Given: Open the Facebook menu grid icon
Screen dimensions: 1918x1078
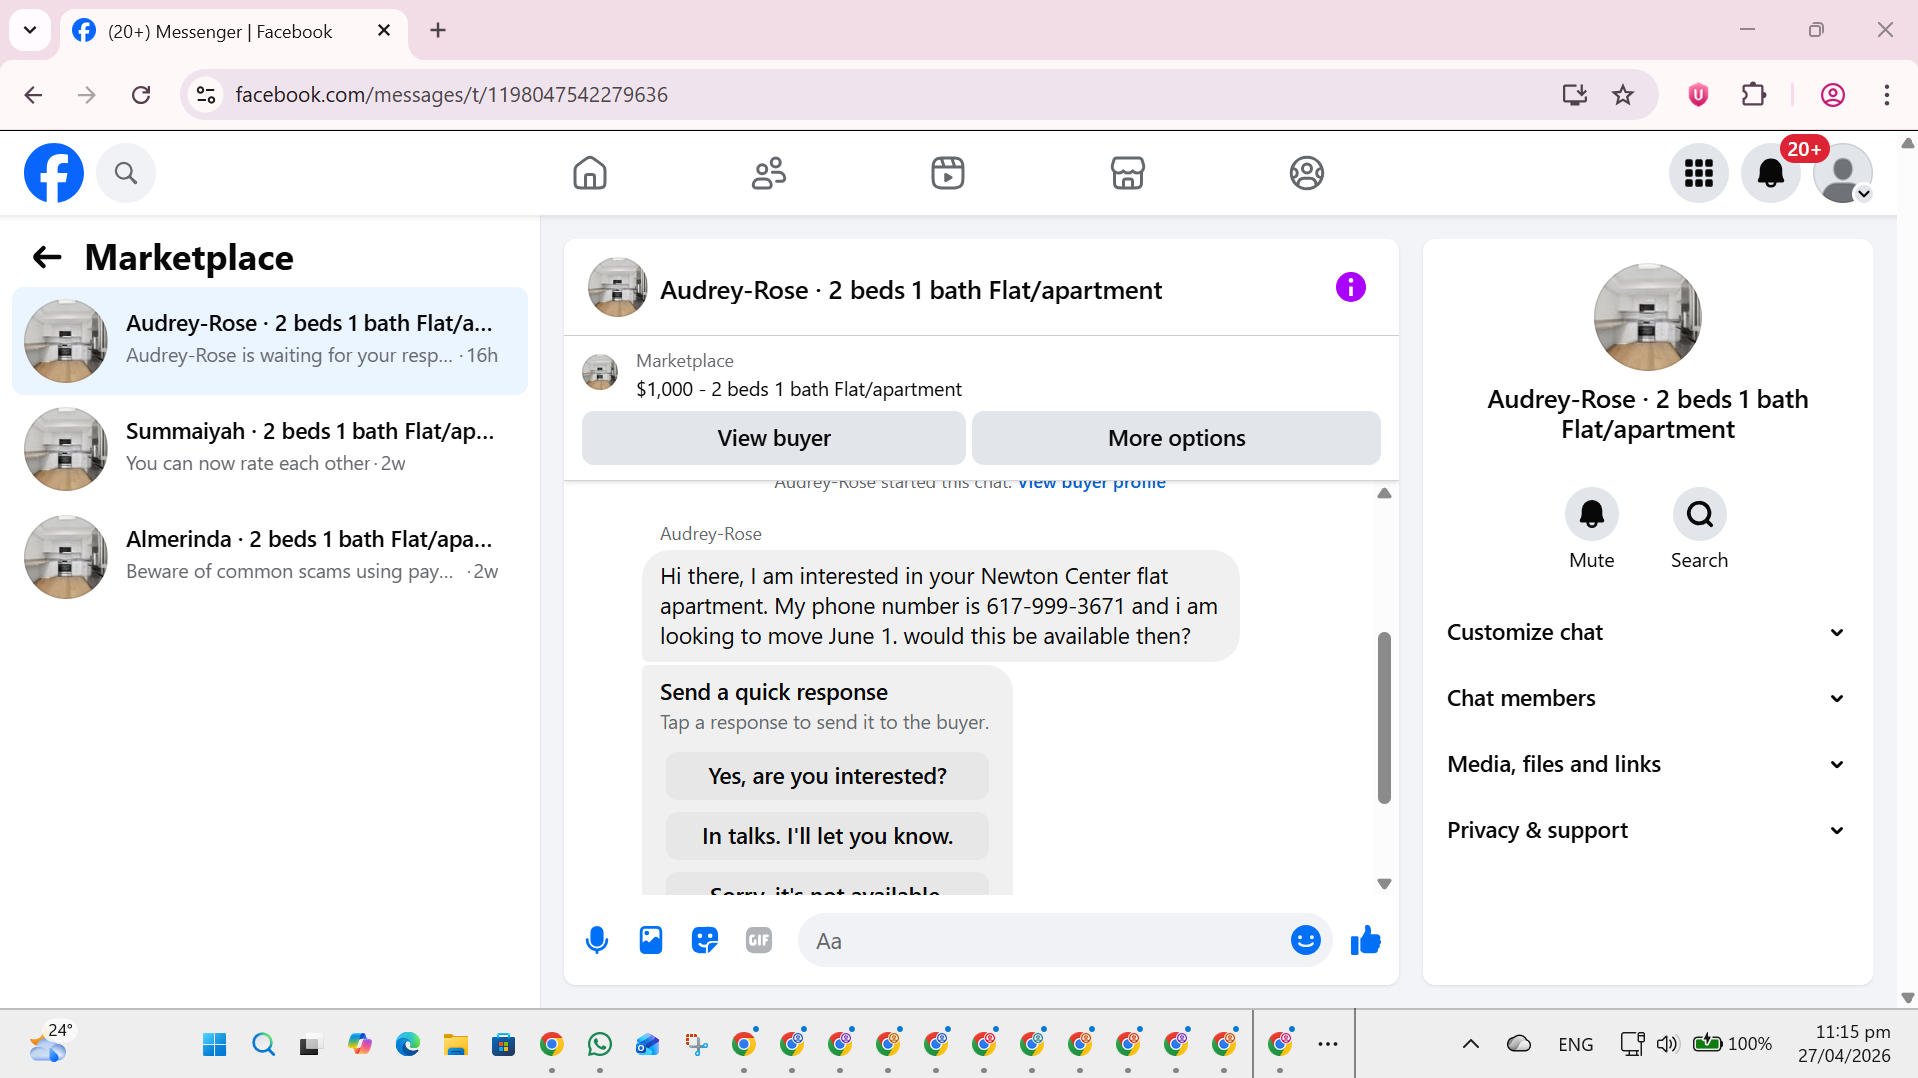Looking at the screenshot, I should (1699, 173).
